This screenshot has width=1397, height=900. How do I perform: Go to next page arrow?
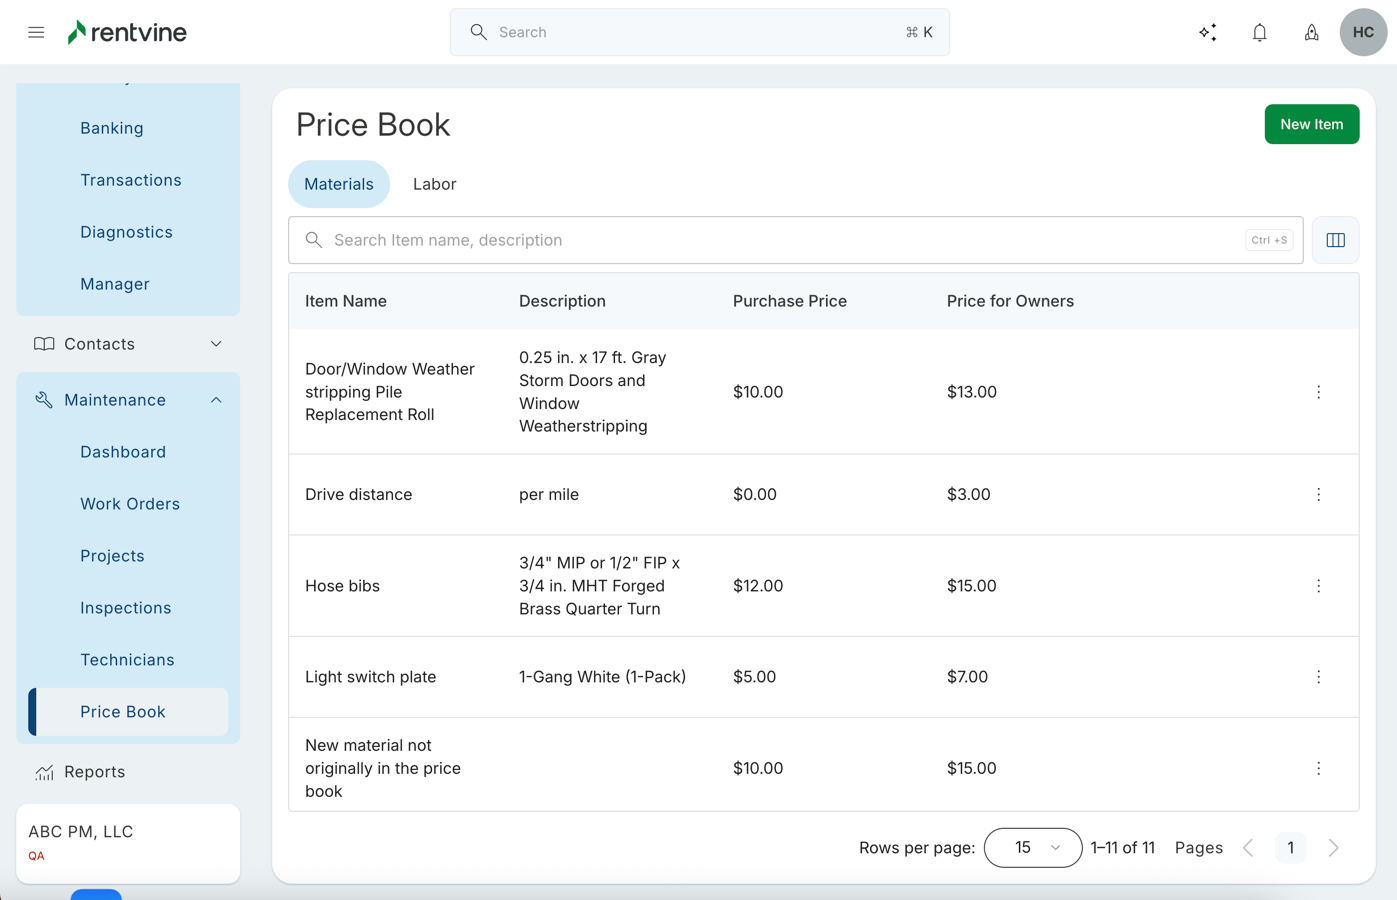point(1333,848)
